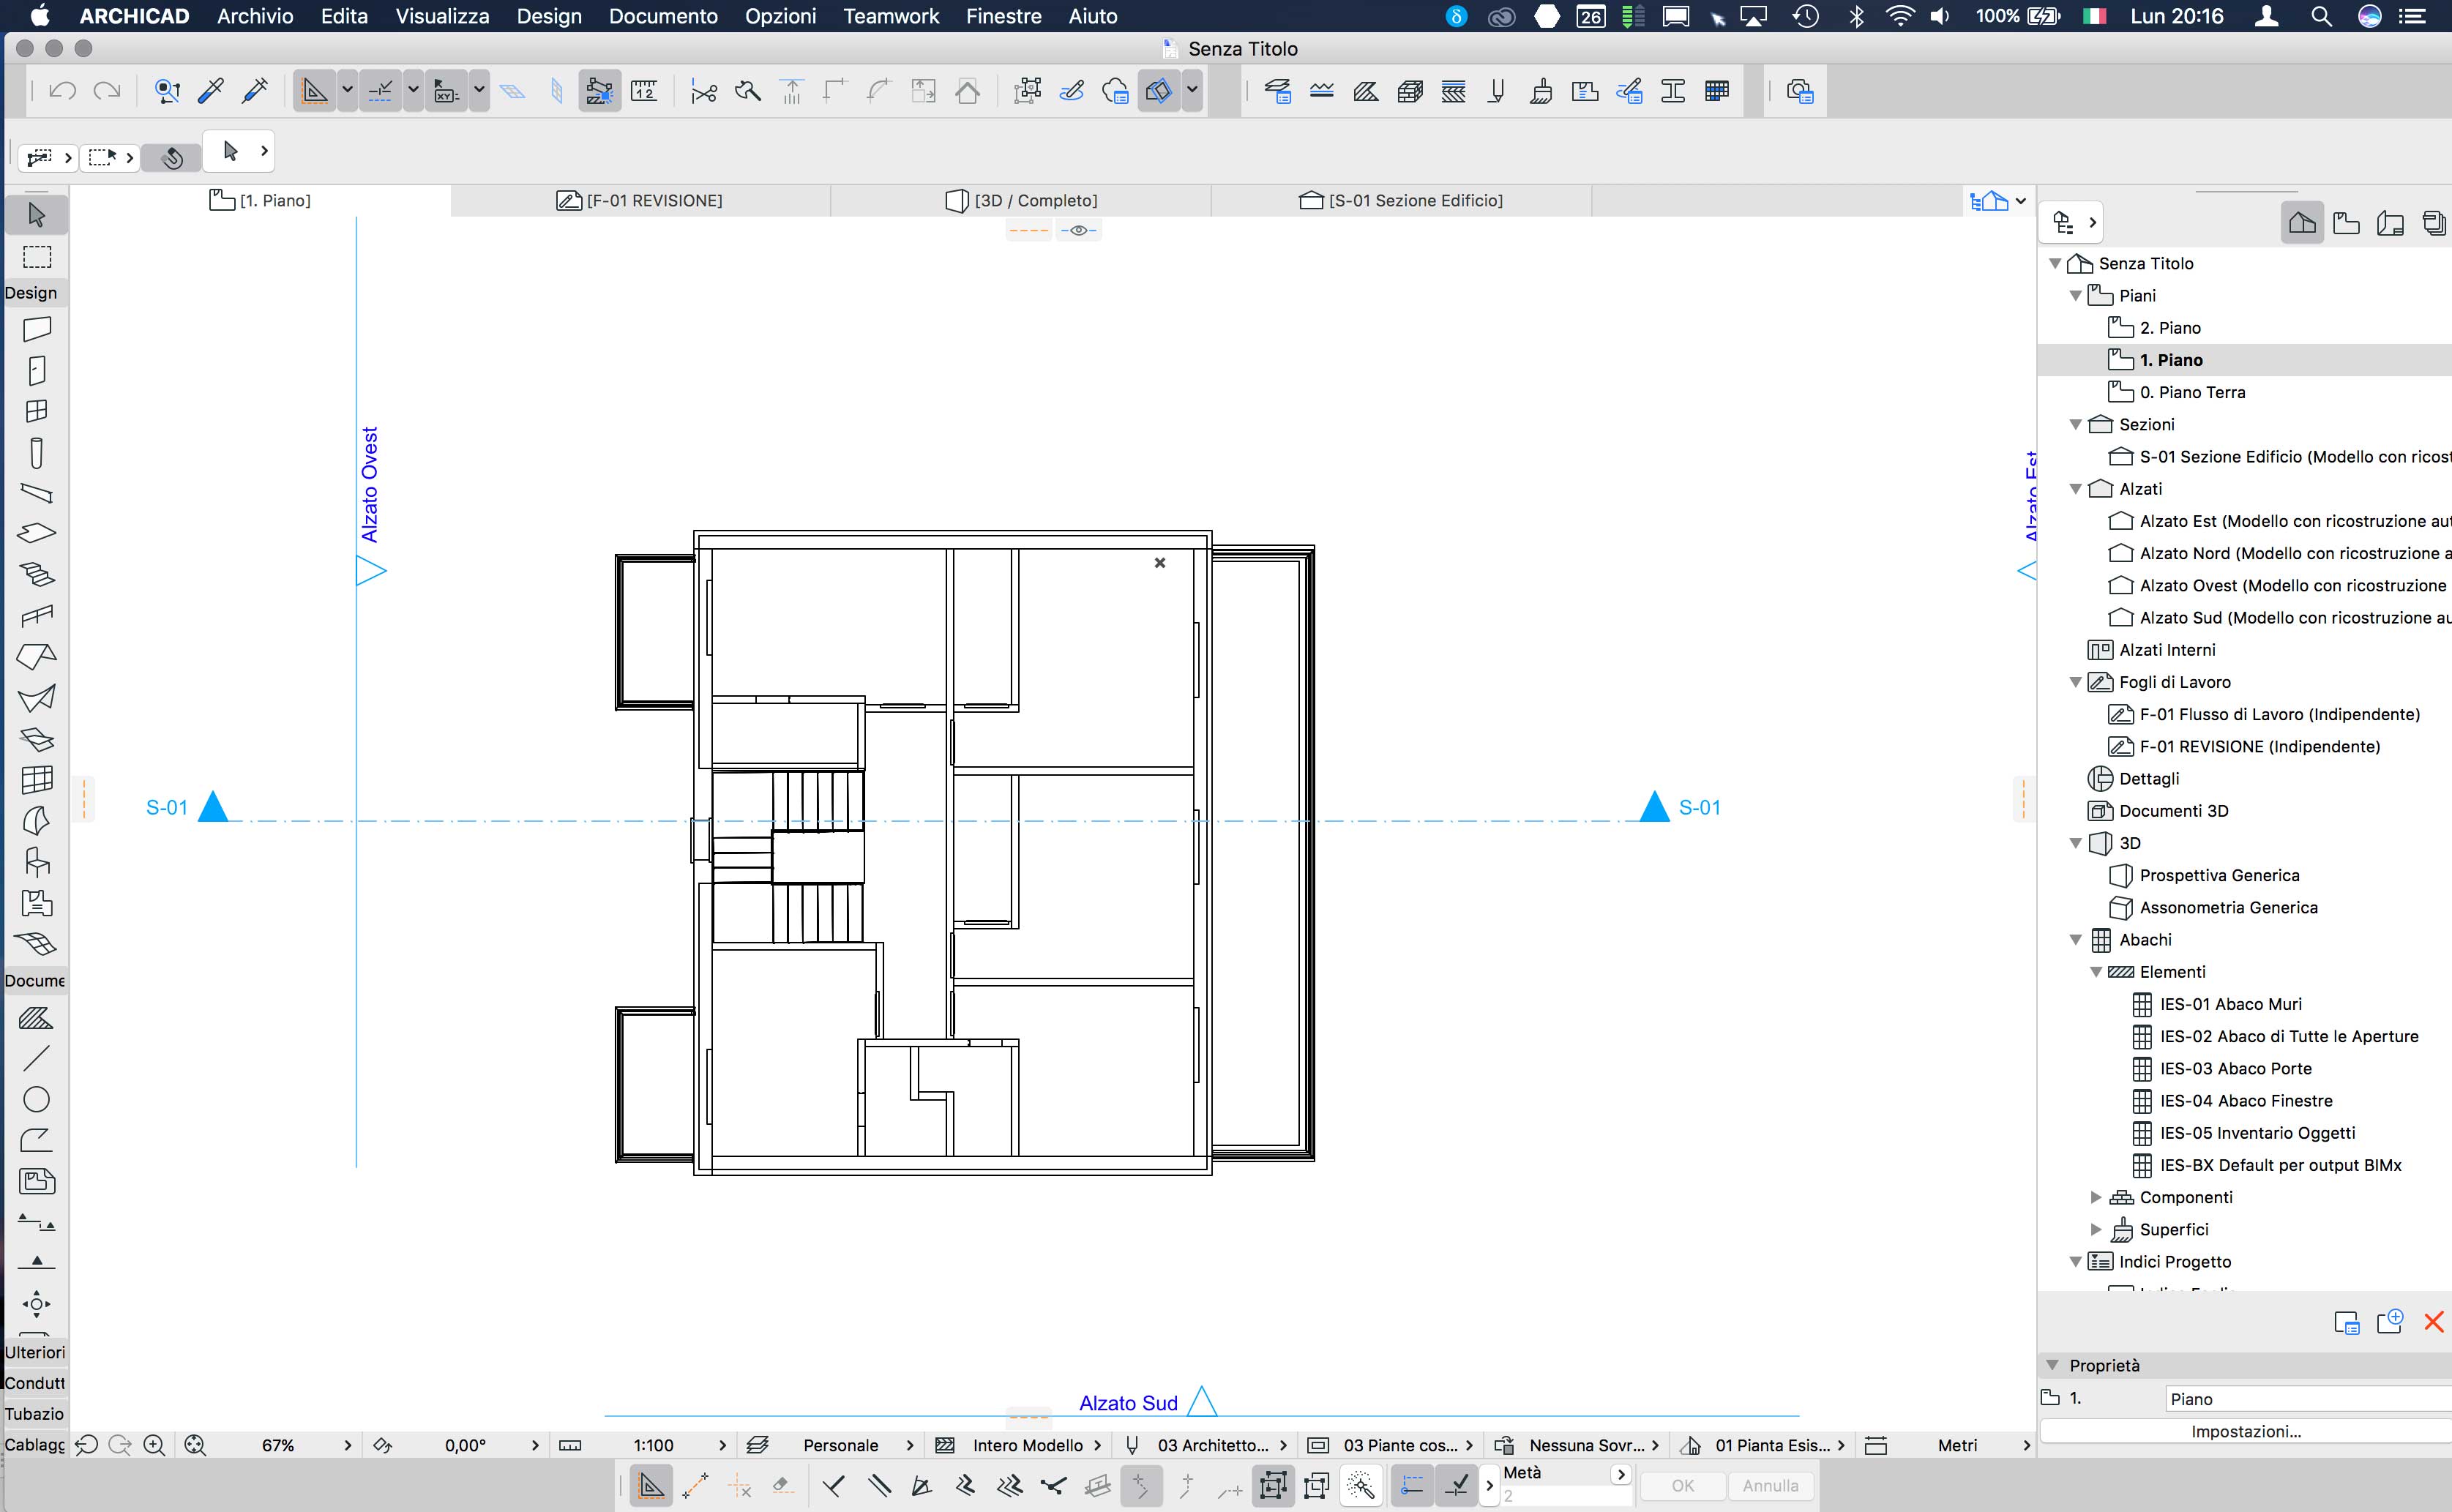Expand the Componenti tree group
This screenshot has width=2452, height=1512.
point(2096,1197)
